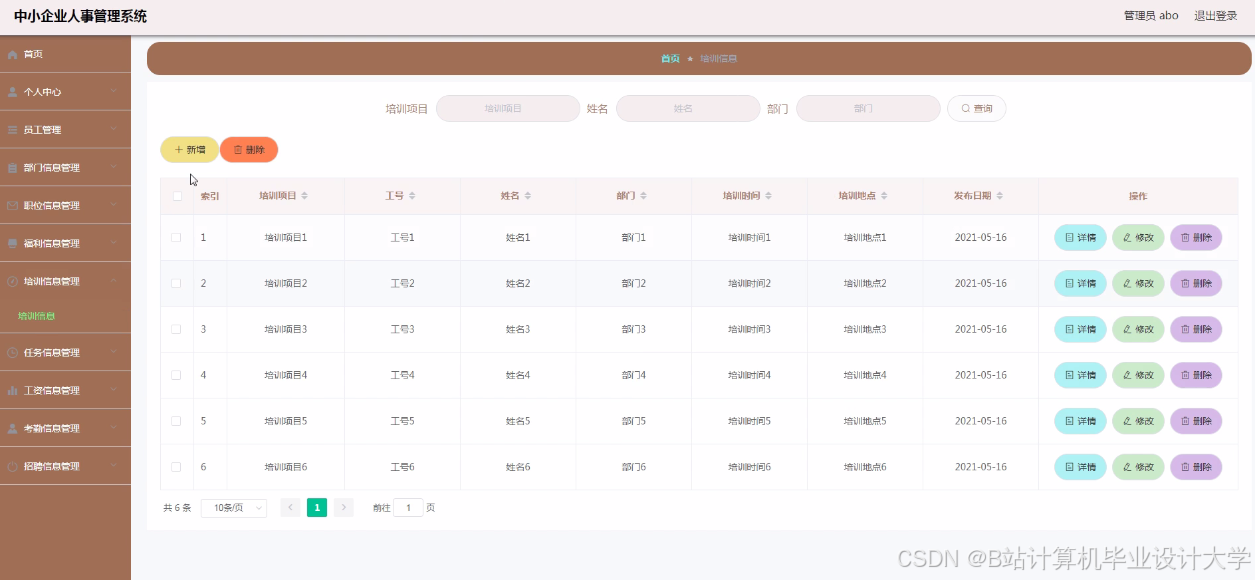Click the icon beside 培训信息管理
1255x580 pixels.
pos(13,282)
